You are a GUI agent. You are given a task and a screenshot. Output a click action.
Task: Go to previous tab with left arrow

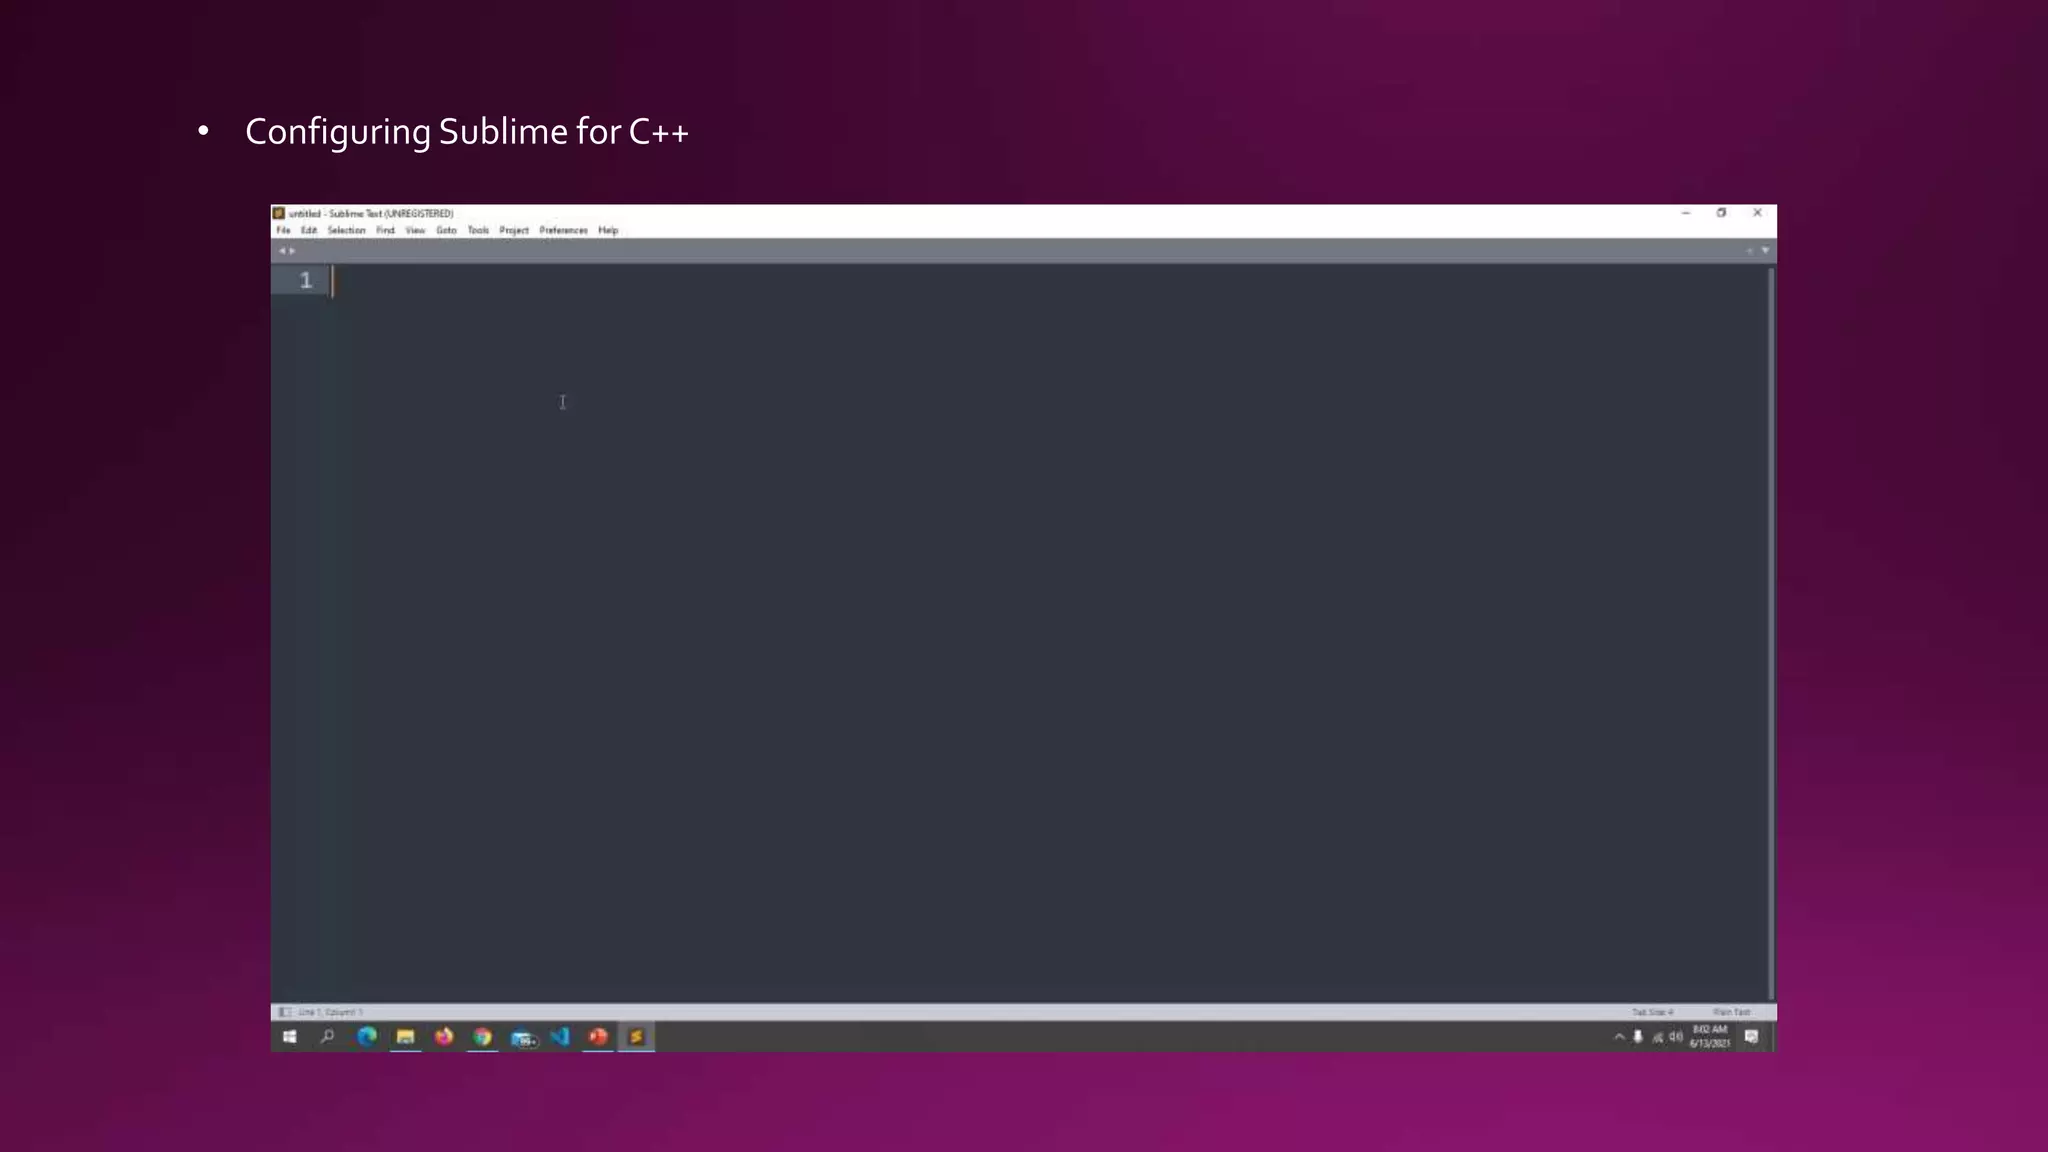[x=282, y=251]
